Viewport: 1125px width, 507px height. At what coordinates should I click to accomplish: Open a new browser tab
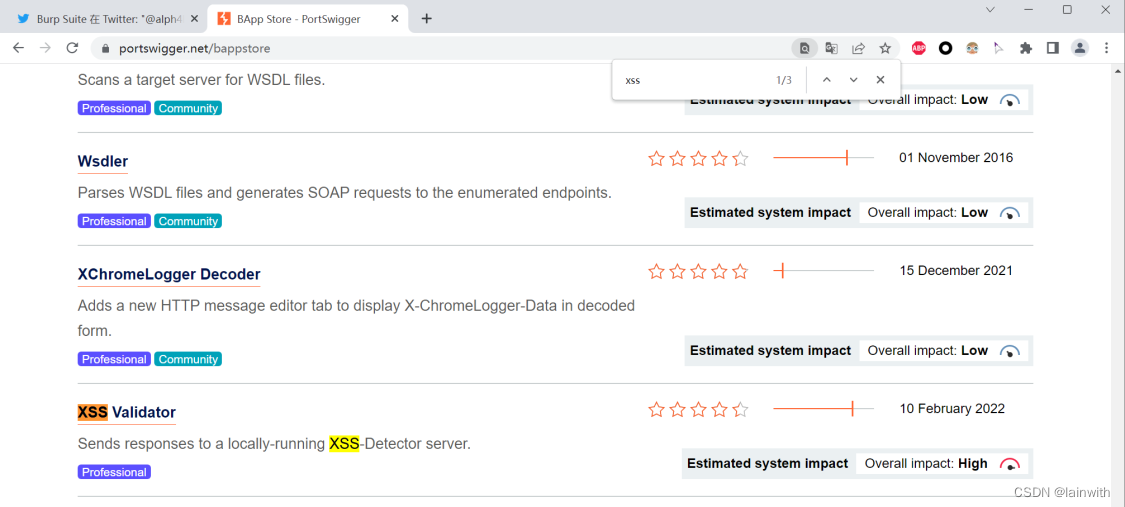tap(426, 19)
